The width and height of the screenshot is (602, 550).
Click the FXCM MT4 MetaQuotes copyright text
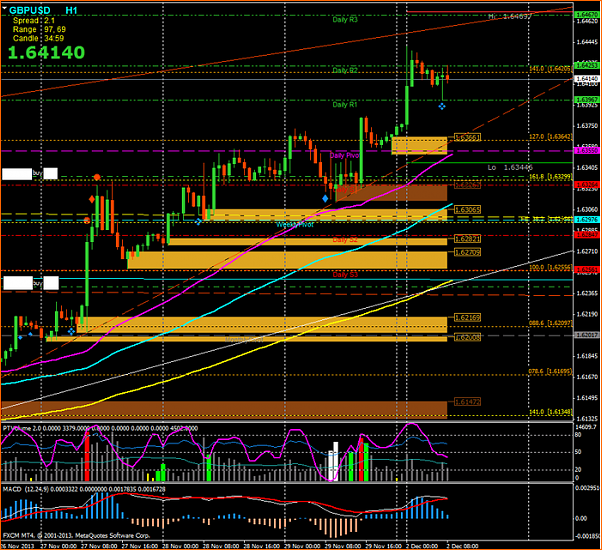pyautogui.click(x=76, y=536)
